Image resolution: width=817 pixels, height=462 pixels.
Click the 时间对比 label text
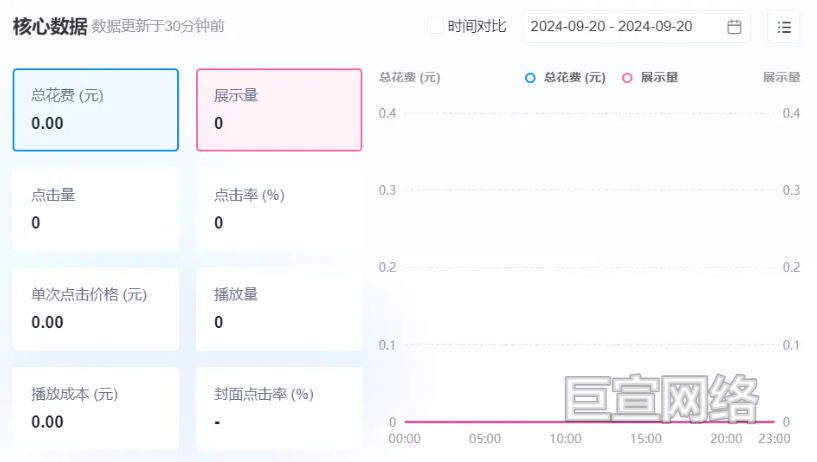pos(477,26)
